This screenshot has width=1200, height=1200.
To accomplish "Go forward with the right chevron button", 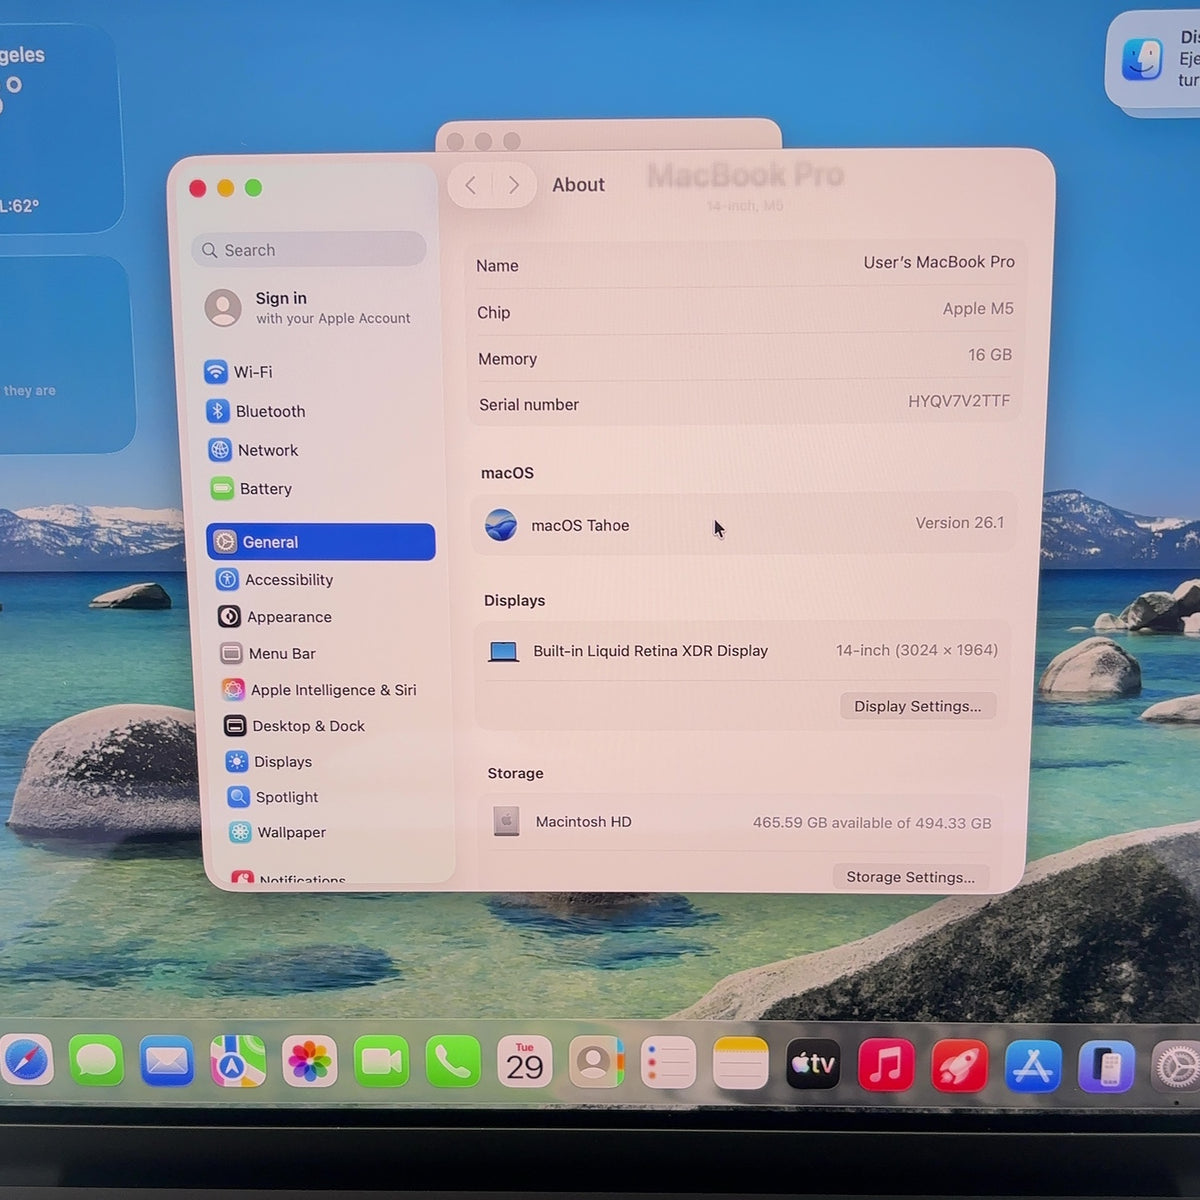I will 513,185.
